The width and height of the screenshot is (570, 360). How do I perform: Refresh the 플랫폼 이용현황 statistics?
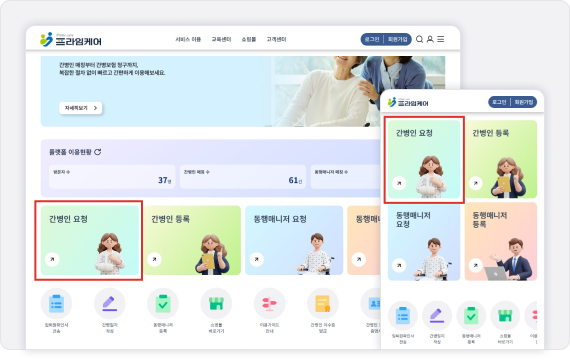(97, 152)
